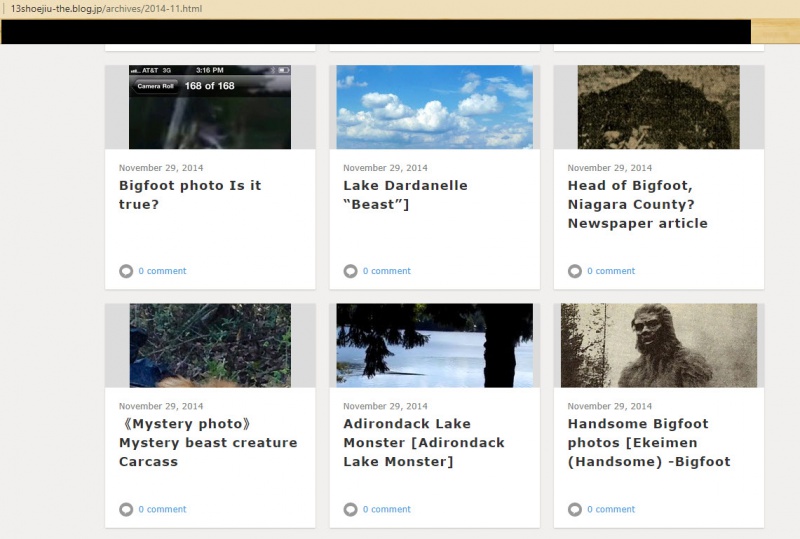
Task: Click the snowy lake with tree silhouettes thumbnail
Action: [434, 345]
